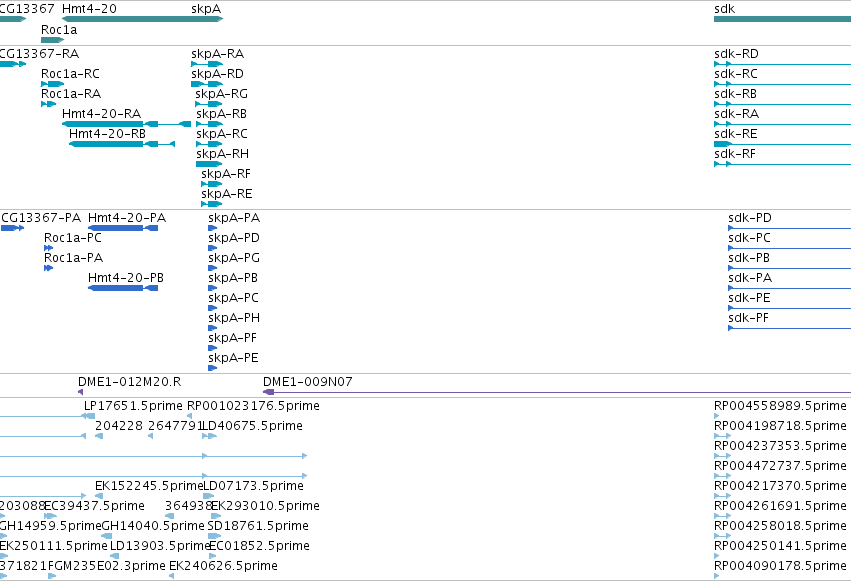
Task: Select the skpA-PG protein
Action: [x=234, y=258]
